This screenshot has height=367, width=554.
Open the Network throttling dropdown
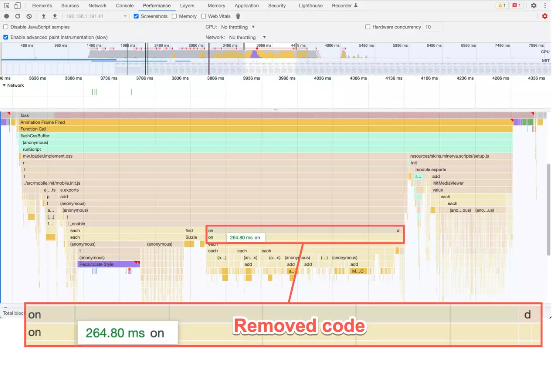pyautogui.click(x=247, y=37)
